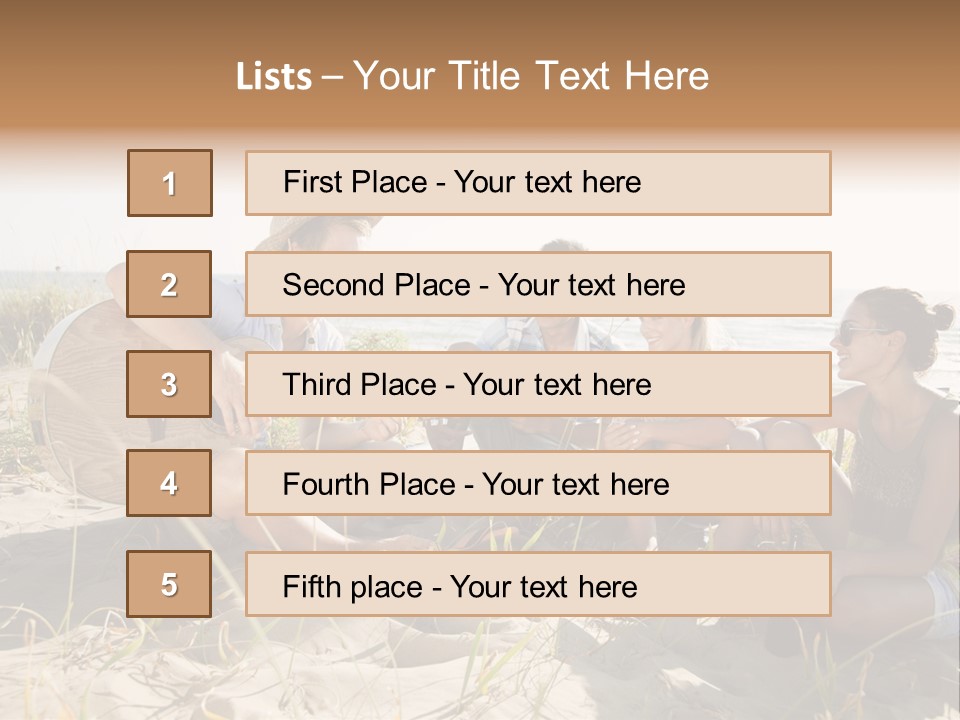Click 'Your Title Text Here' in the title
The height and width of the screenshot is (720, 960).
[531, 76]
